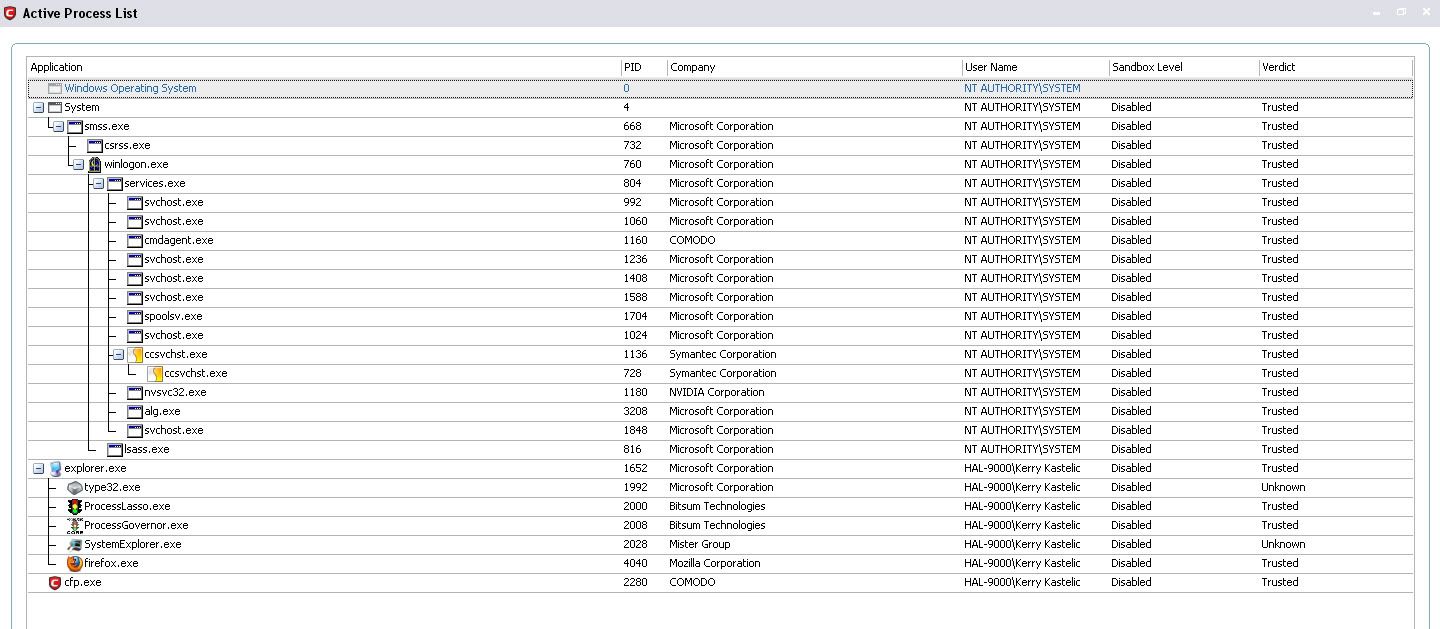The image size is (1440, 629).
Task: Click the NVIDIA Corporation company cell
Action: tap(717, 392)
